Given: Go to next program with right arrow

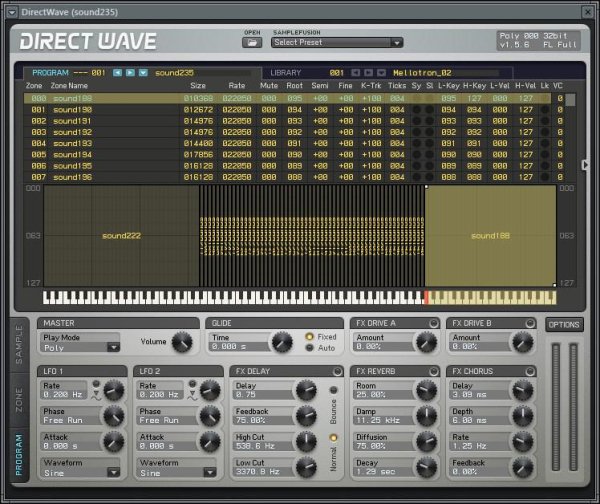Looking at the screenshot, I should (x=130, y=73).
